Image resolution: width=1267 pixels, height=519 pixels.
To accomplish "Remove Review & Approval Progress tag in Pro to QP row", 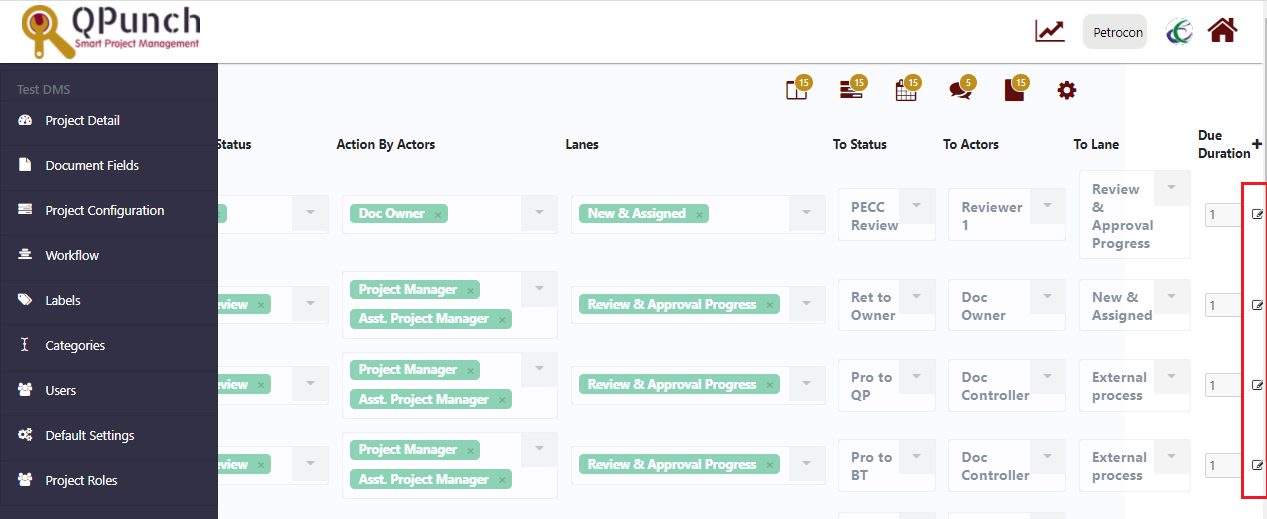I will (x=769, y=385).
